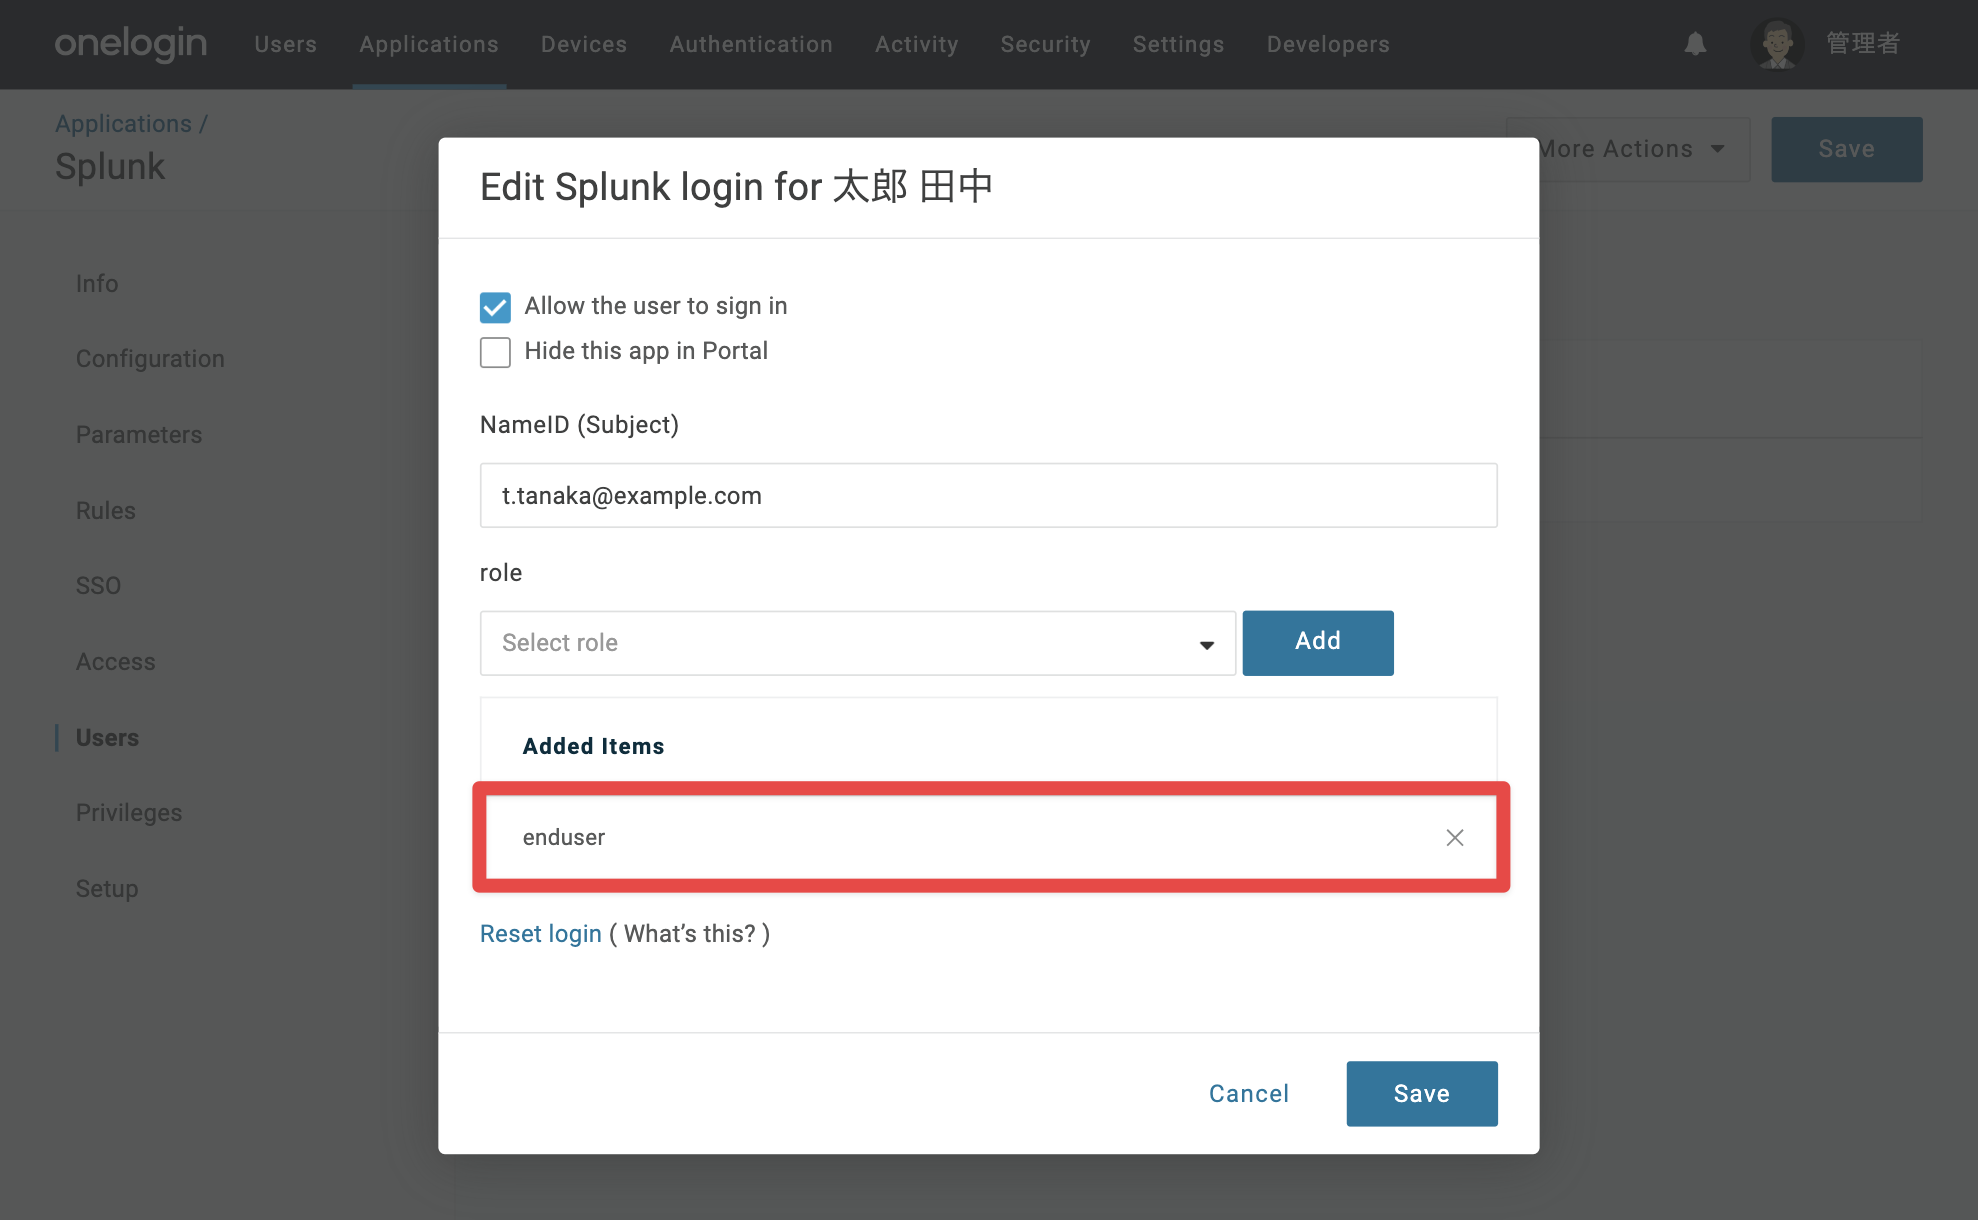Uncheck Allow the user to sign in
This screenshot has height=1220, width=1978.
click(495, 307)
